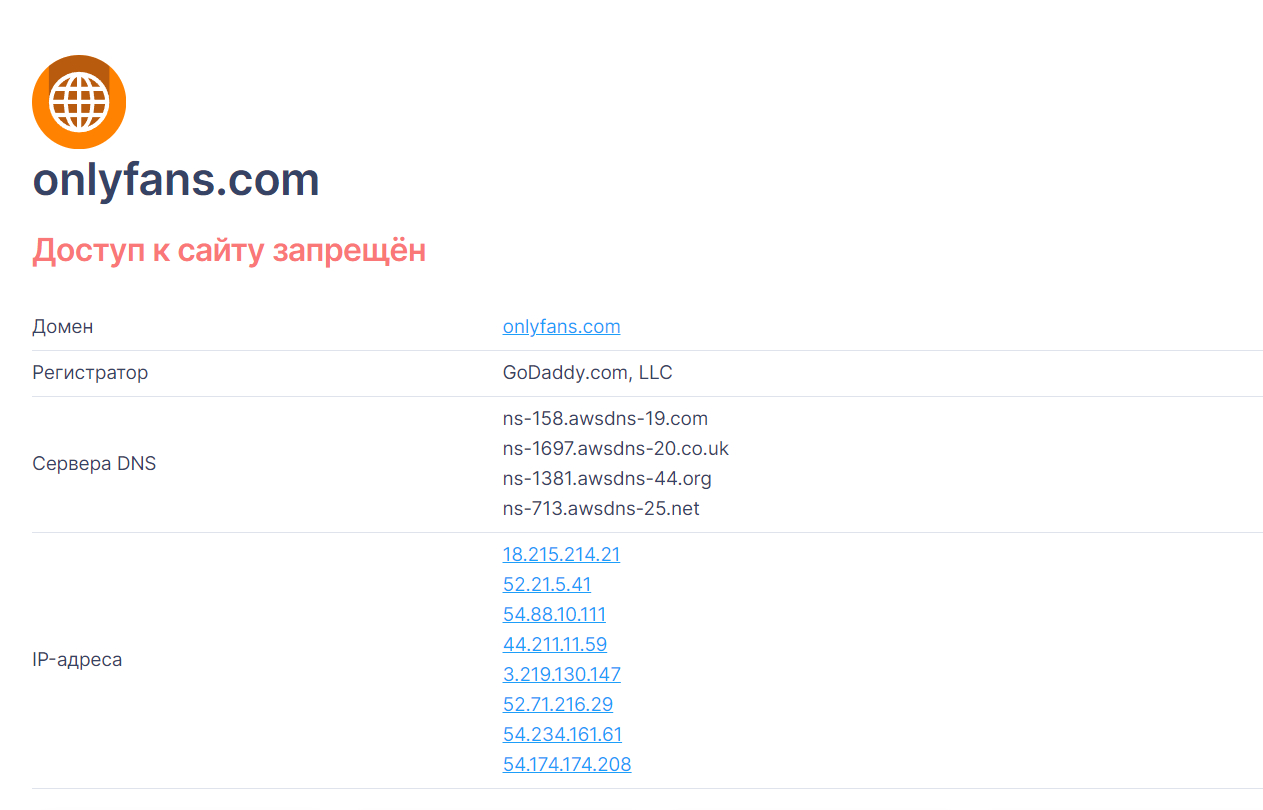This screenshot has width=1263, height=810.
Task: Click the 'Сервера DNS' row label
Action: (94, 464)
